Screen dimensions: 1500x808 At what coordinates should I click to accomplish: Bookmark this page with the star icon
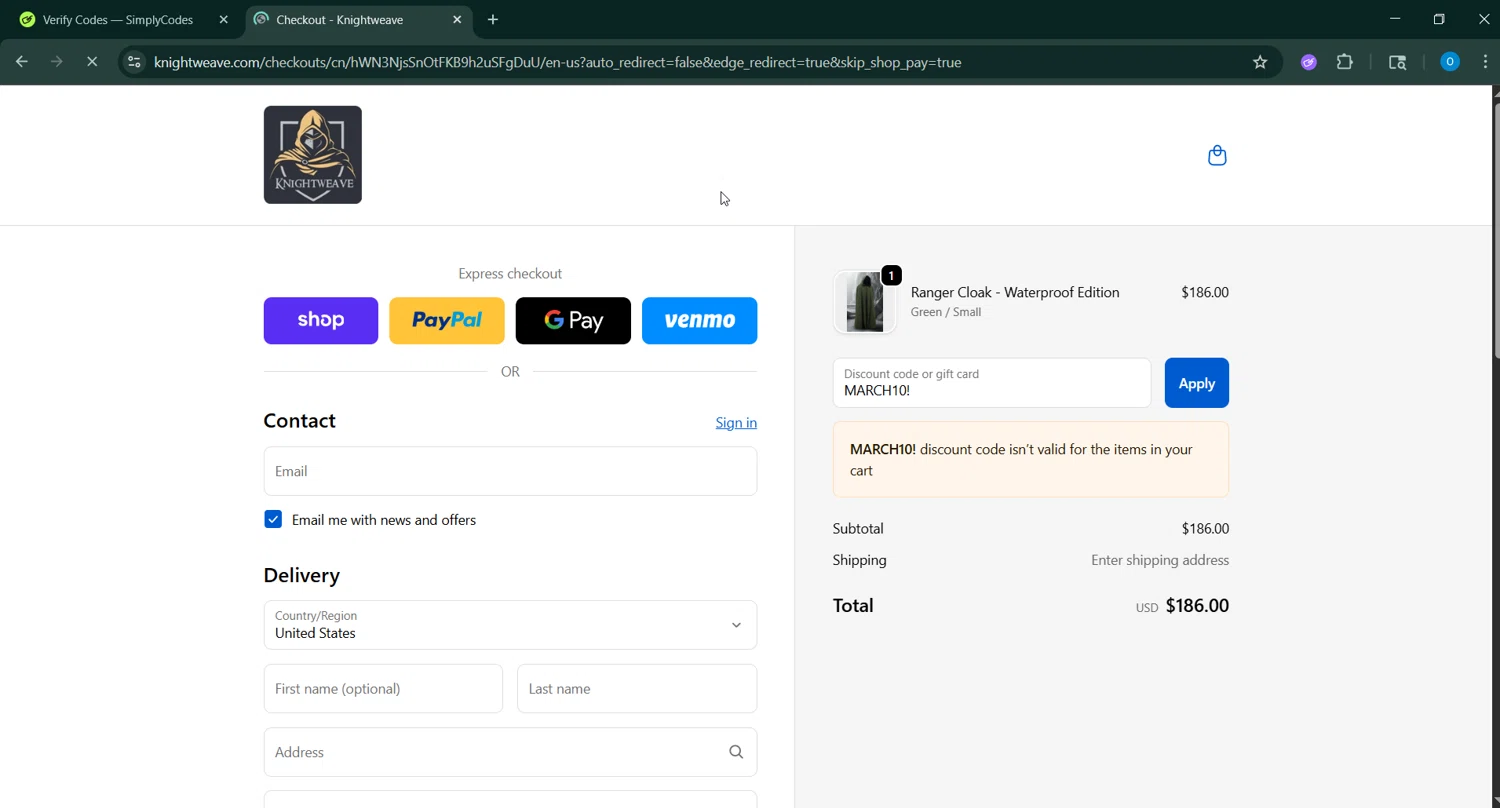1260,62
